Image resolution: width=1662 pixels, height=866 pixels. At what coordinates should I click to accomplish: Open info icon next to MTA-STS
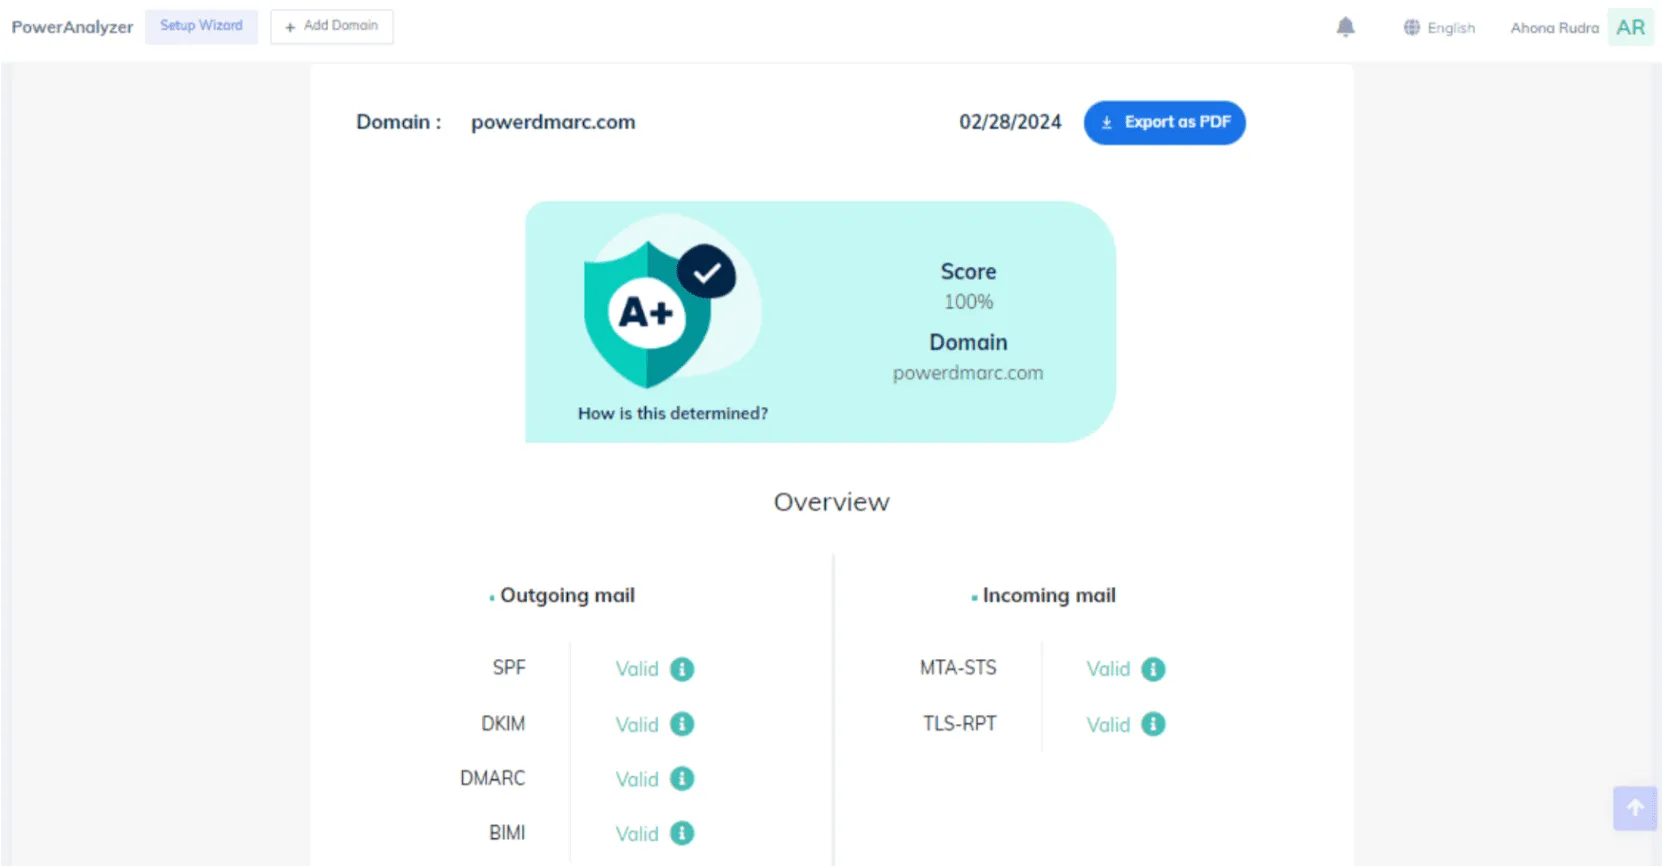1153,669
